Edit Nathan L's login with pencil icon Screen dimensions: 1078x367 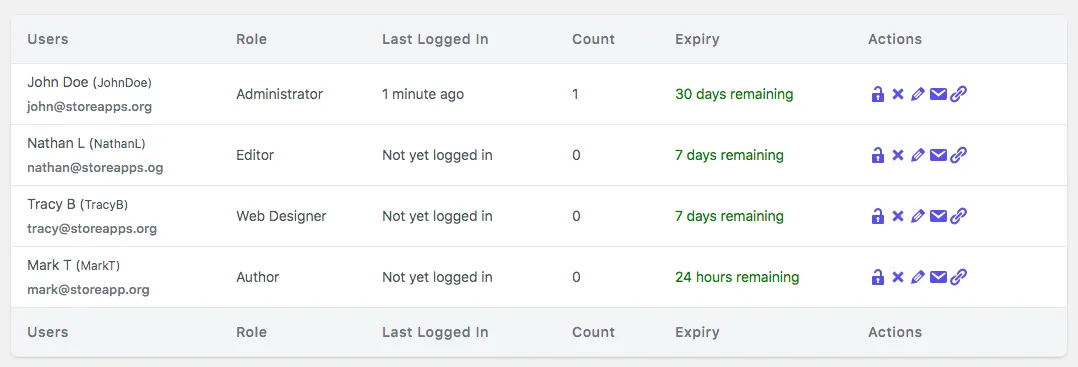917,155
